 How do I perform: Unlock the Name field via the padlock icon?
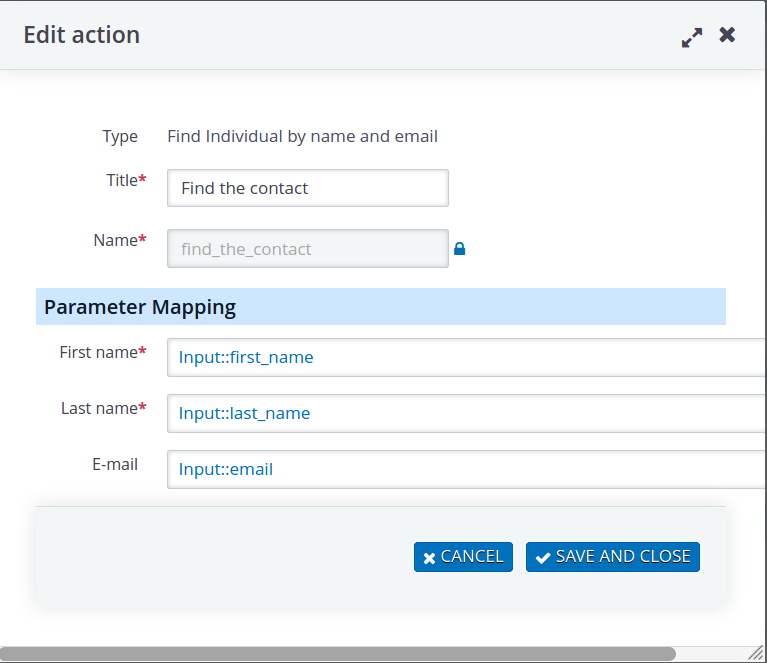pyautogui.click(x=459, y=249)
